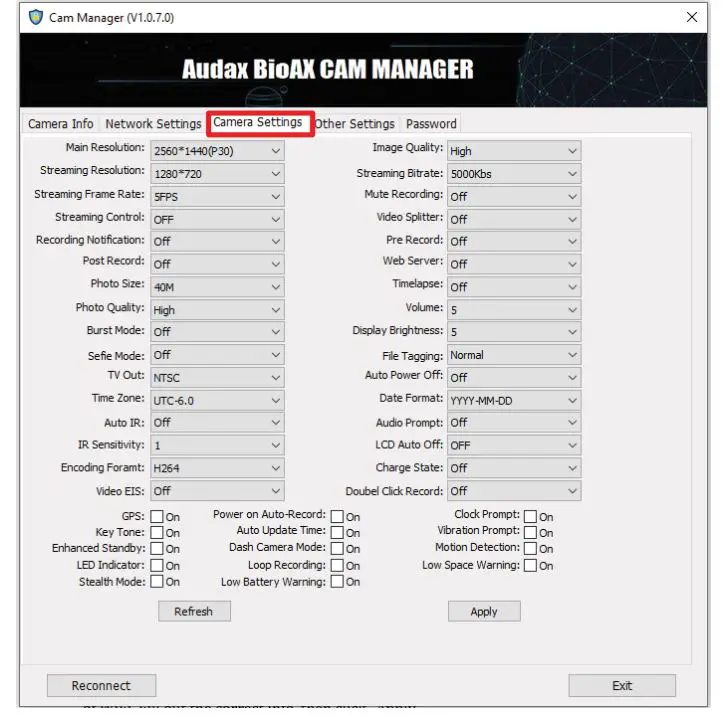Open the Network Settings tab

[153, 124]
